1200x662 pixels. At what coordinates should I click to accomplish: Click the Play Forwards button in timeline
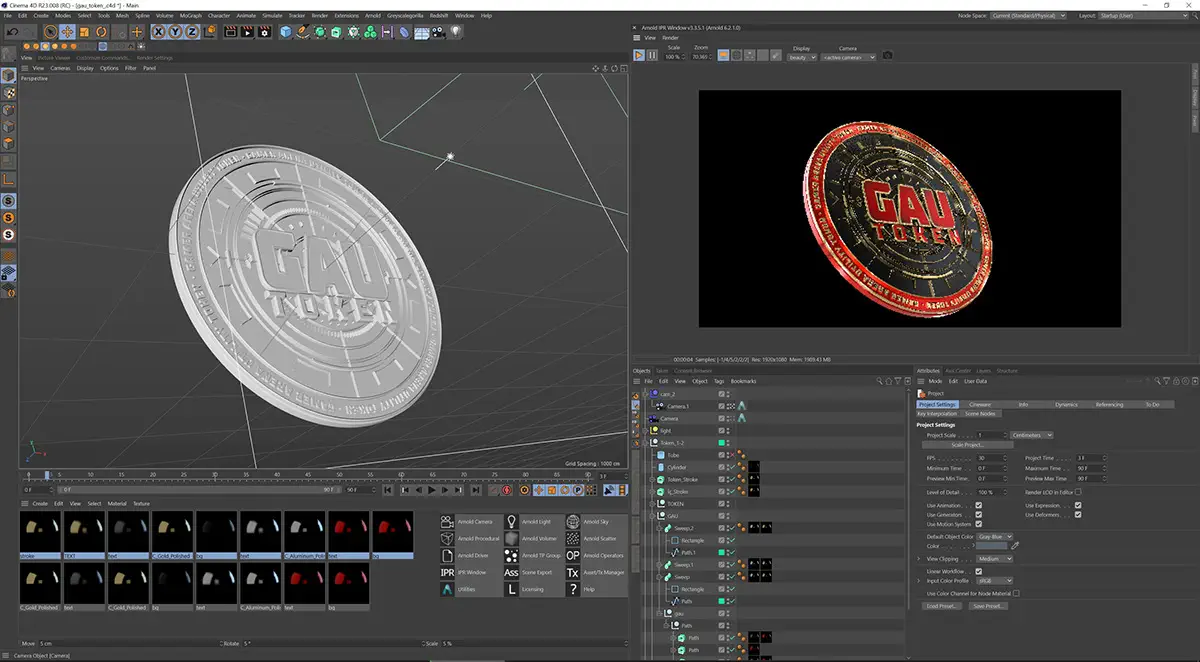click(x=432, y=490)
